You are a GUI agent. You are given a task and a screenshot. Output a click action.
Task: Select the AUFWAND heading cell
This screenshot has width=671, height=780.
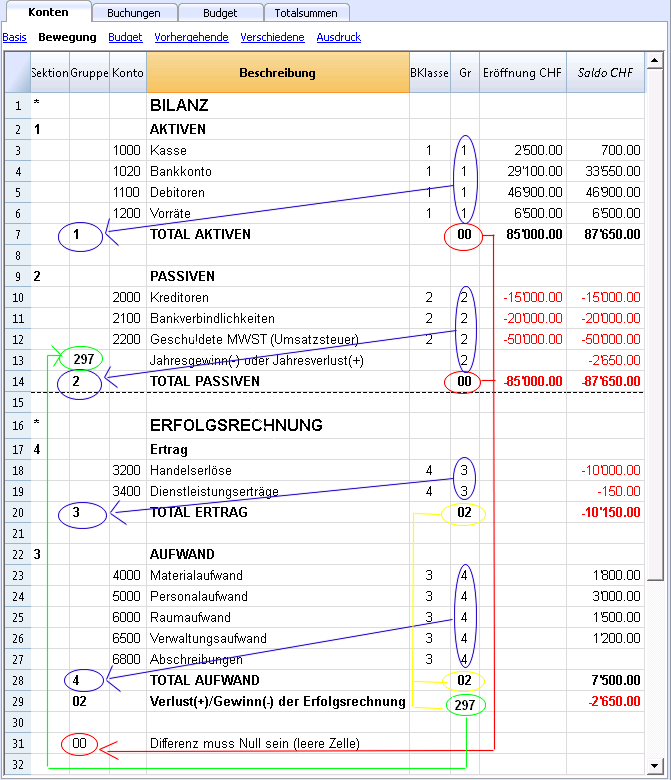(x=278, y=554)
